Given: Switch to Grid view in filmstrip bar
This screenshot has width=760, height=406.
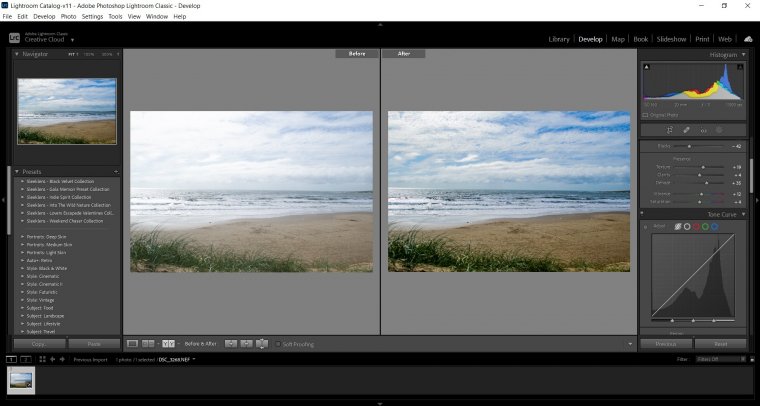Looking at the screenshot, I should (x=42, y=359).
